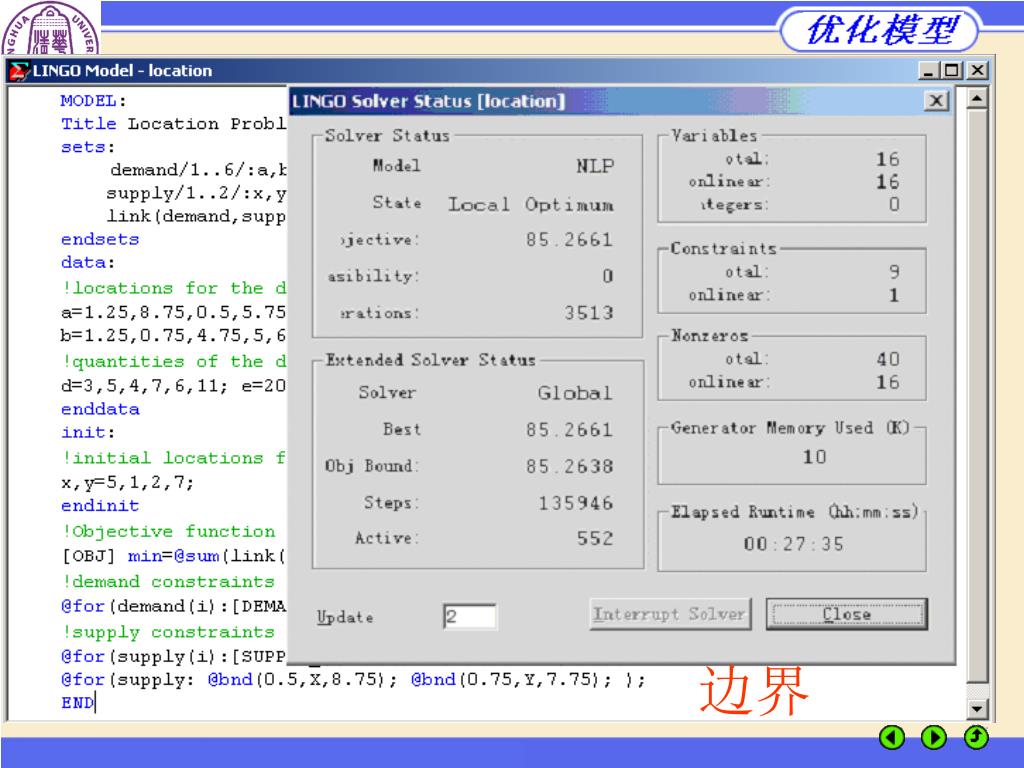Click the university logo emblem

pyautogui.click(x=50, y=28)
